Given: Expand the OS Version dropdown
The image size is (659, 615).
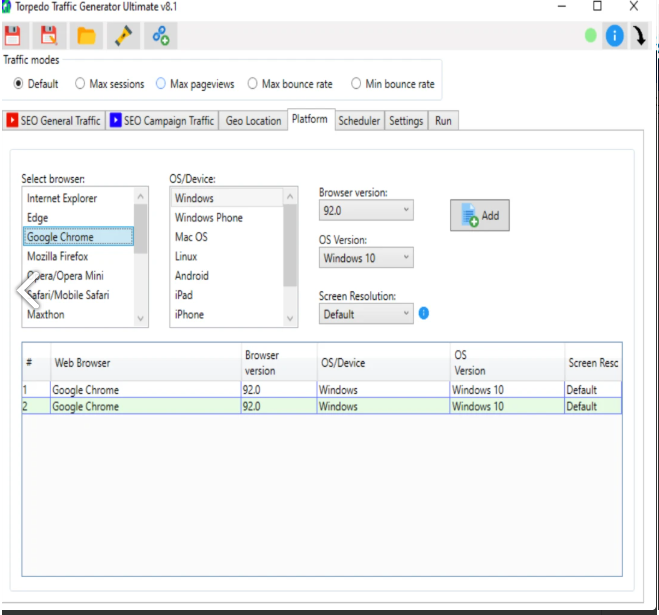Looking at the screenshot, I should (x=366, y=258).
